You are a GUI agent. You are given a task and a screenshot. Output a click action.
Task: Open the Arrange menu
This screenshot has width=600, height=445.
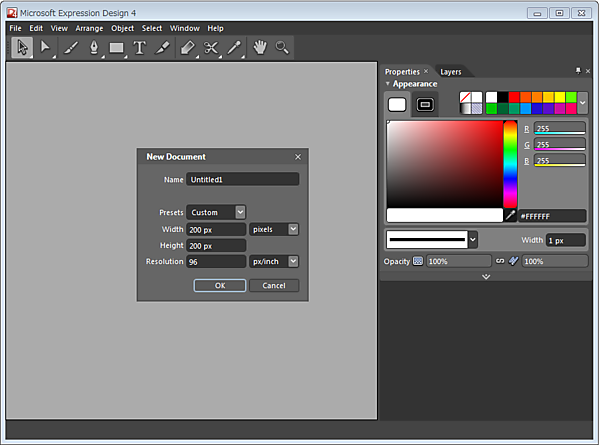89,28
